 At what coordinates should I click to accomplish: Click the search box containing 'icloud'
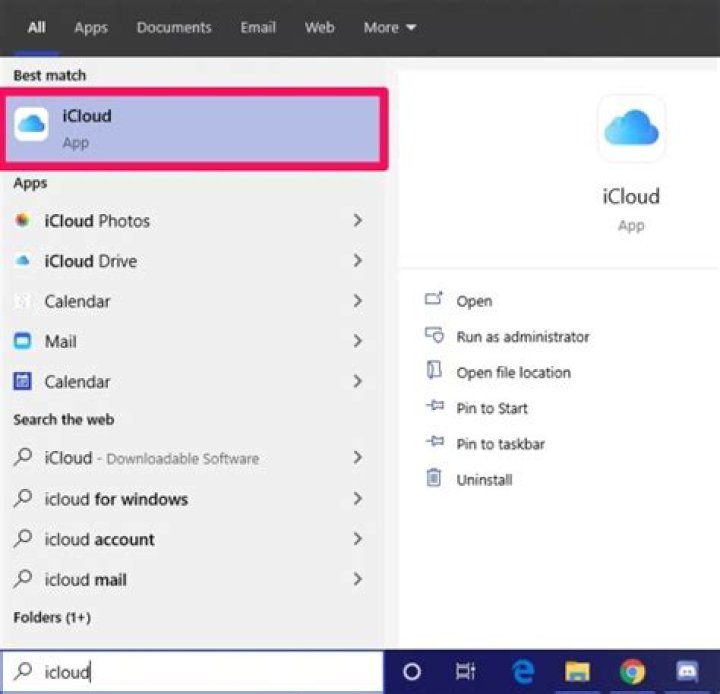200,672
